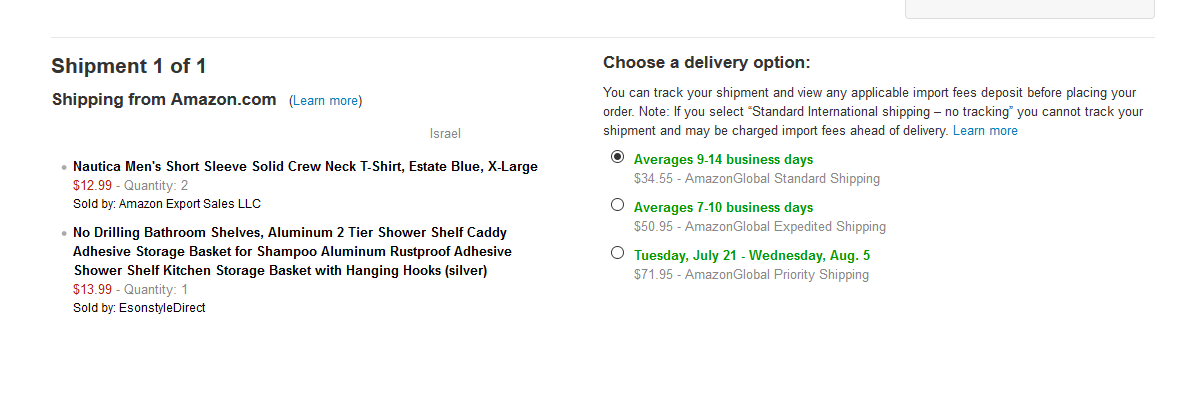This screenshot has height=413, width=1195.
Task: Click the "Tuesday, July 21 - Wednesday, Aug. 5" label
Action: (x=752, y=255)
